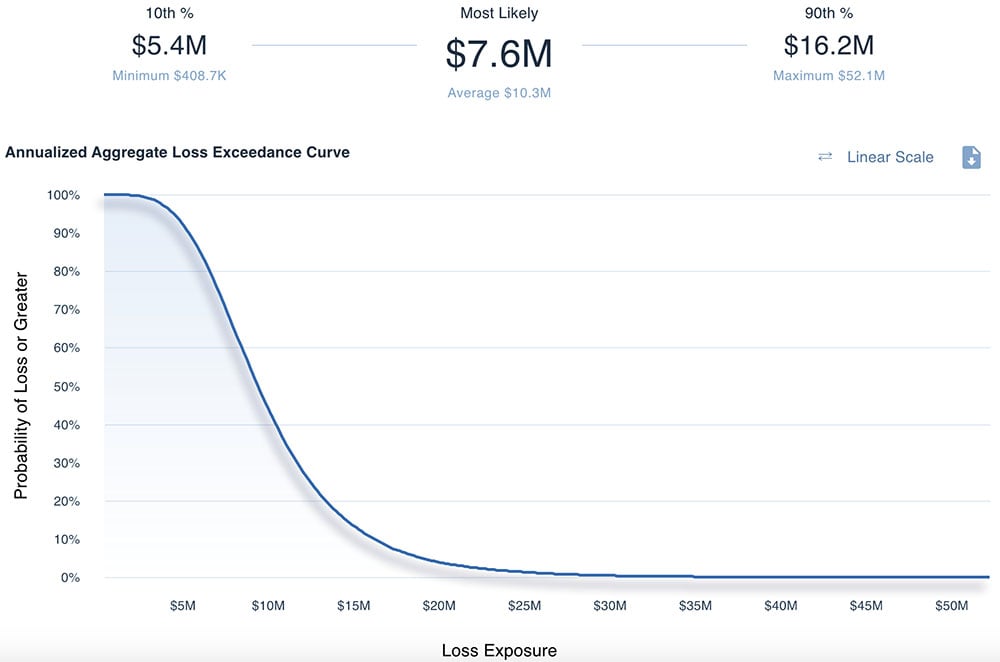This screenshot has height=662, width=1000.
Task: Click the $35M x-axis label
Action: 695,606
